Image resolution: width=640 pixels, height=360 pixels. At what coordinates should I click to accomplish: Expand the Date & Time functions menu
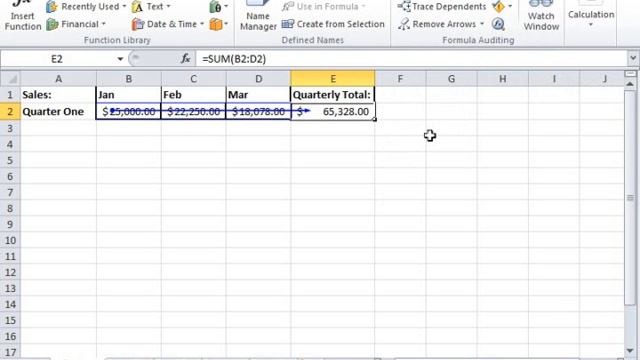[168, 24]
